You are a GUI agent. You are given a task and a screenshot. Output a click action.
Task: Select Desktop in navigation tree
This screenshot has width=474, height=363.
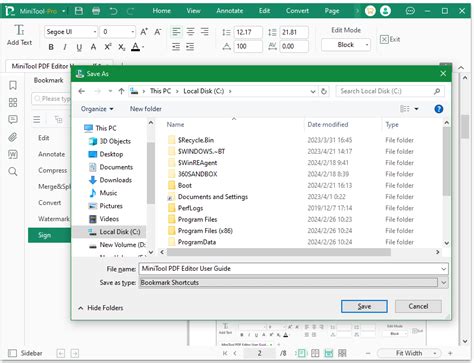click(111, 154)
